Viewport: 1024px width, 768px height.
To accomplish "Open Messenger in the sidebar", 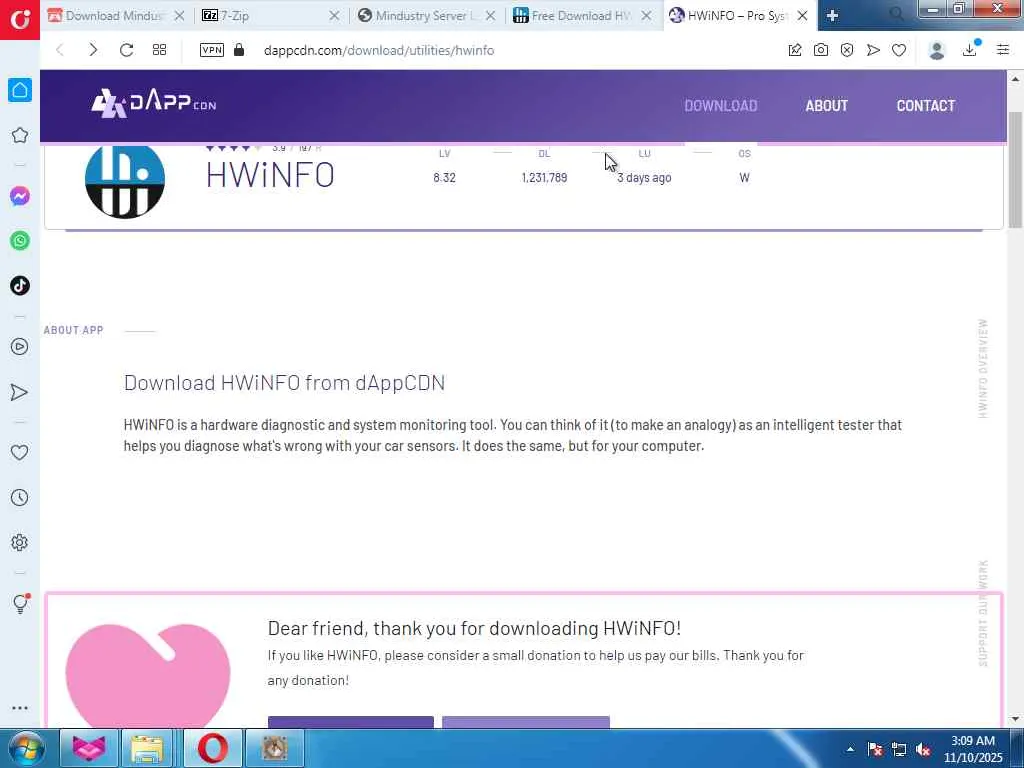I will point(20,196).
